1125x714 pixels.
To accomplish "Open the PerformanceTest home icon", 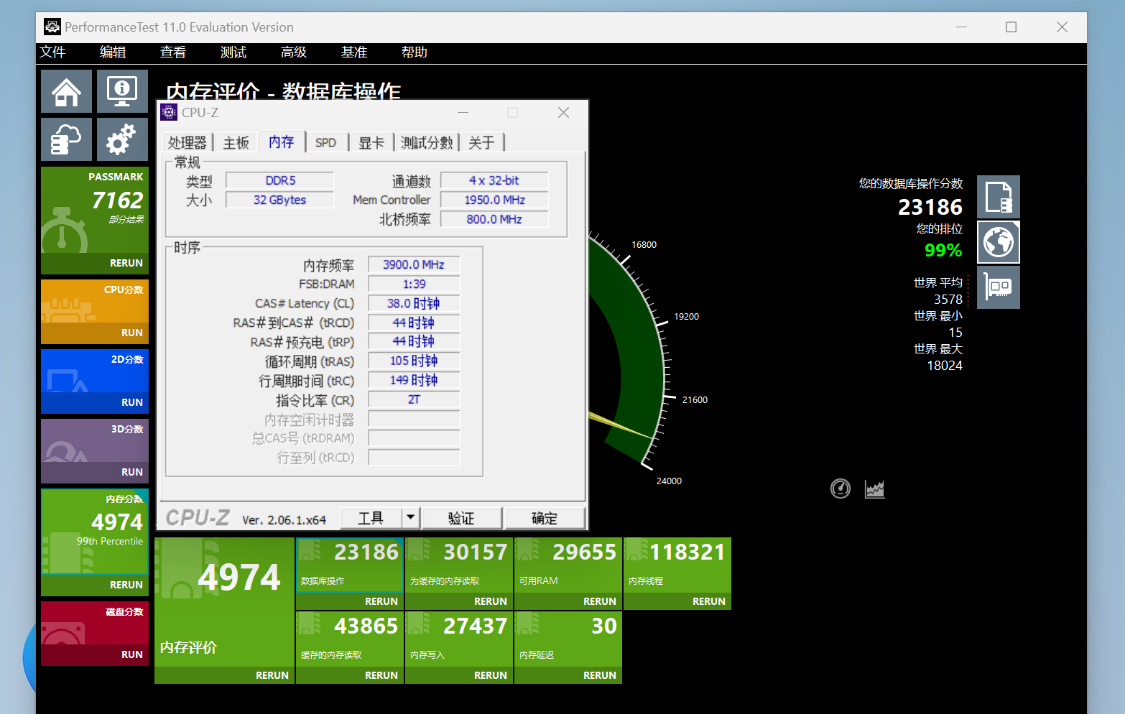I will [x=66, y=91].
